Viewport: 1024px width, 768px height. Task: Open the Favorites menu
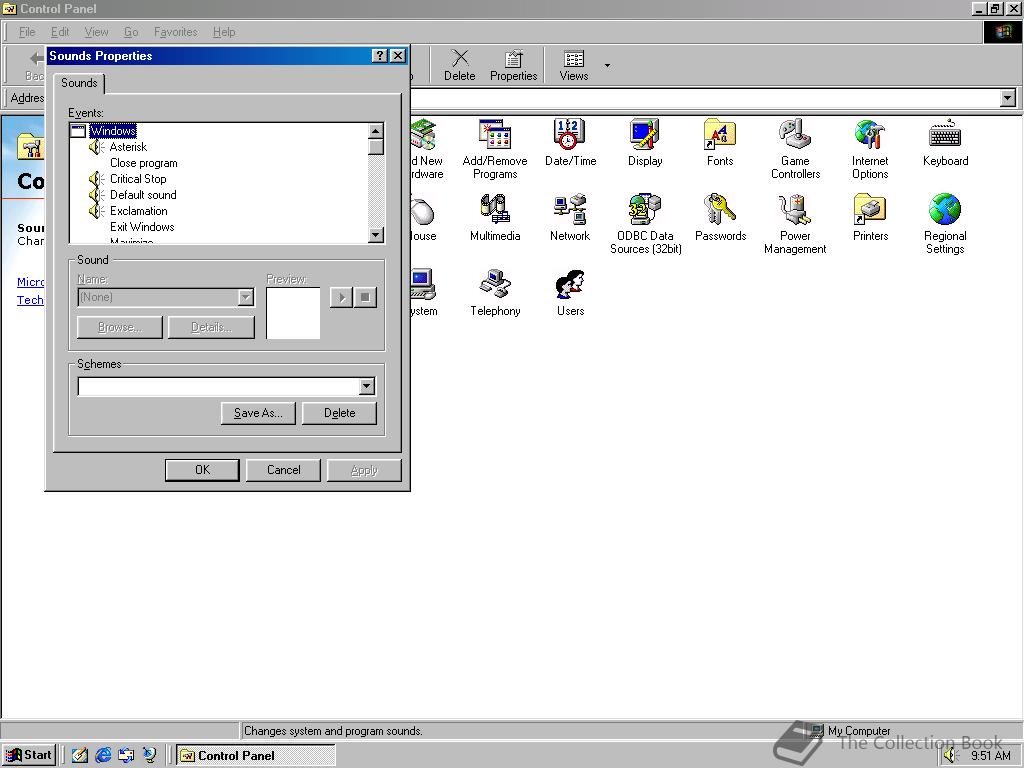(x=175, y=32)
